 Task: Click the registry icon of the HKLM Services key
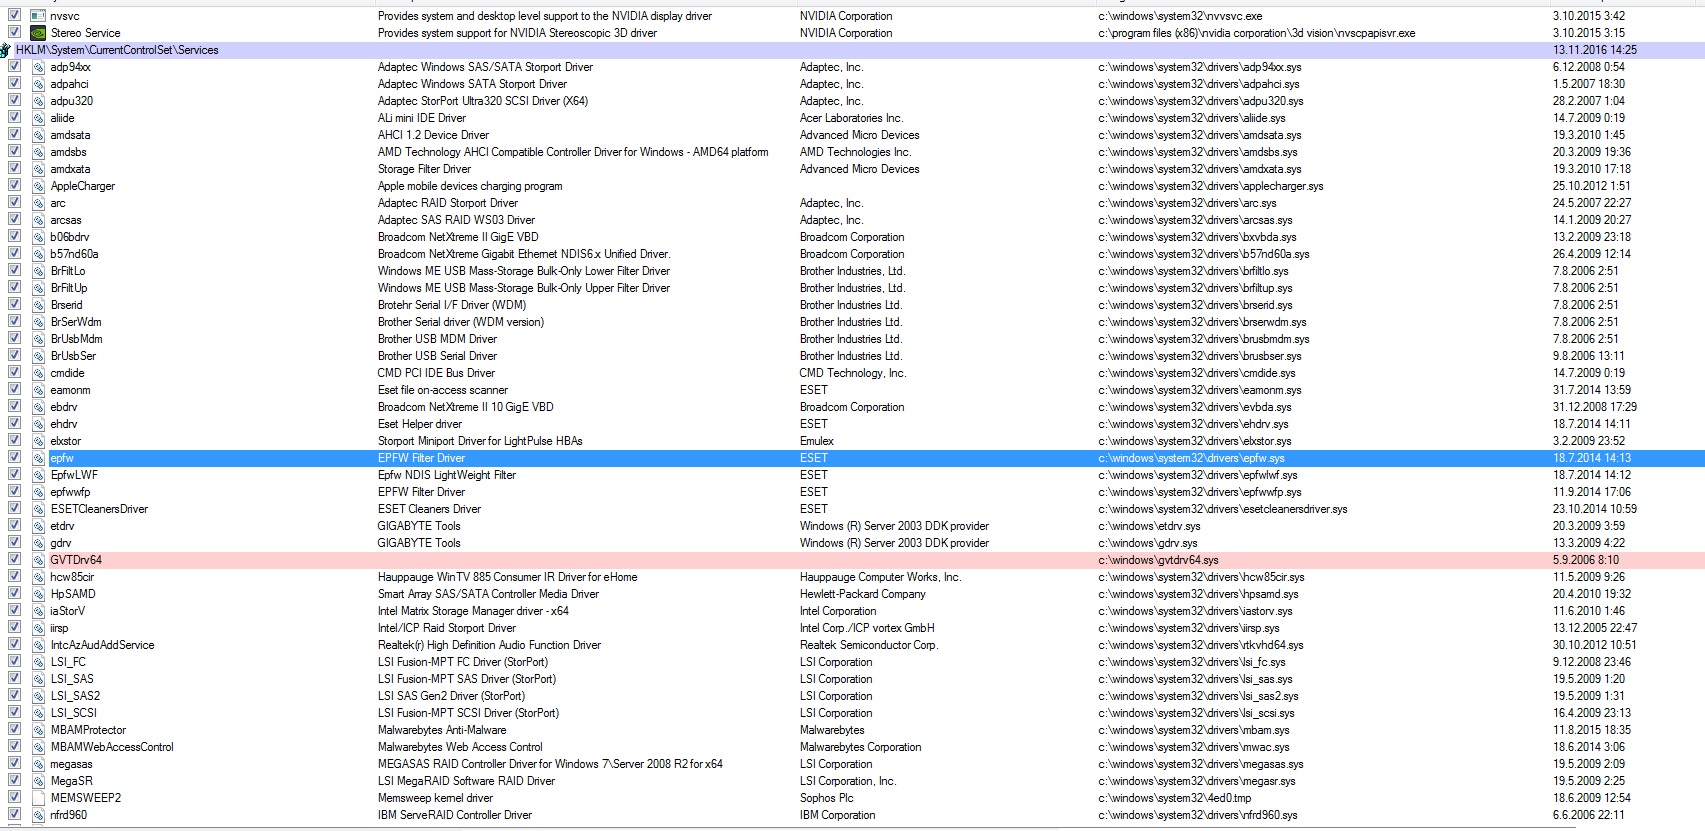pyautogui.click(x=6, y=50)
